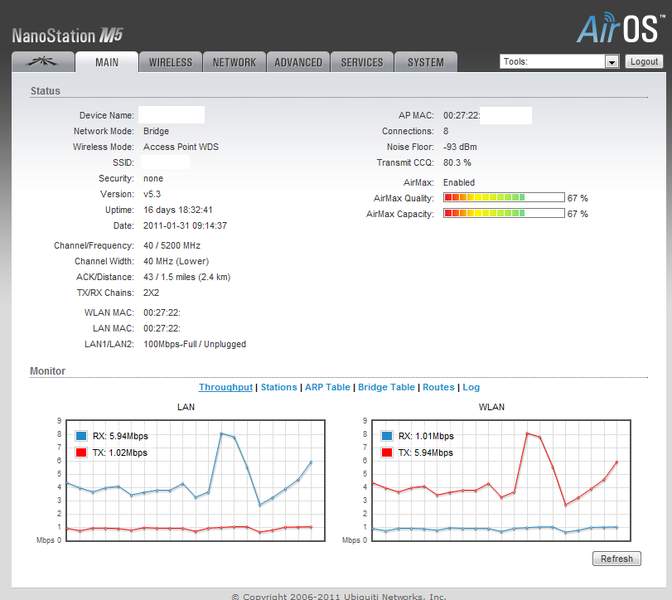Click the '2X2' chains value
This screenshot has height=600, width=672.
[151, 293]
